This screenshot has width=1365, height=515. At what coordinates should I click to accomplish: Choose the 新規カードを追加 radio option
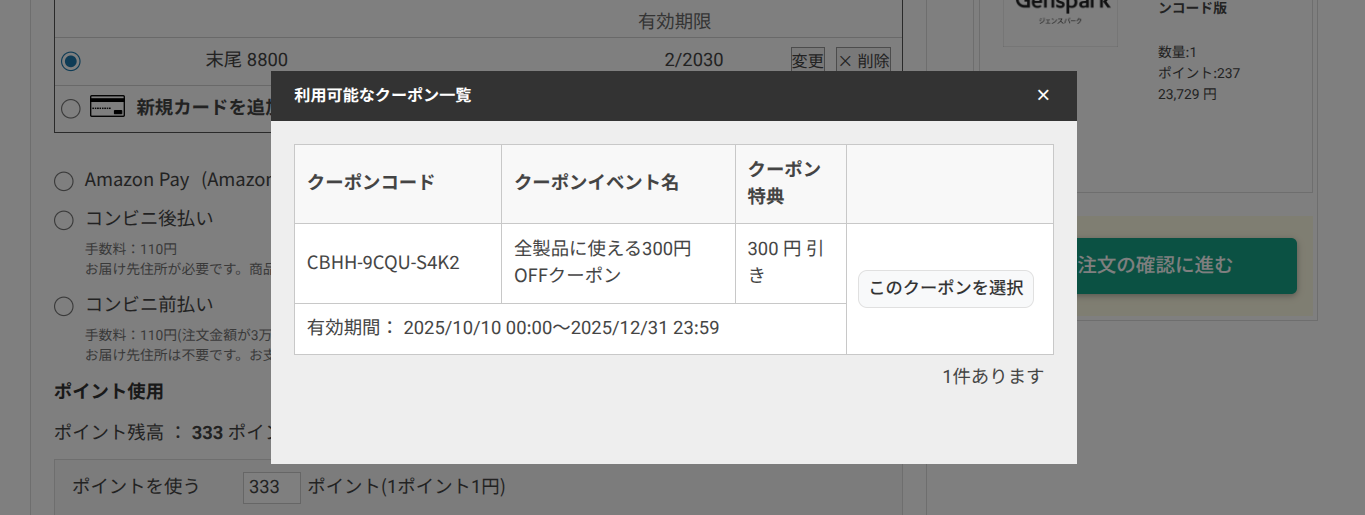click(x=70, y=108)
